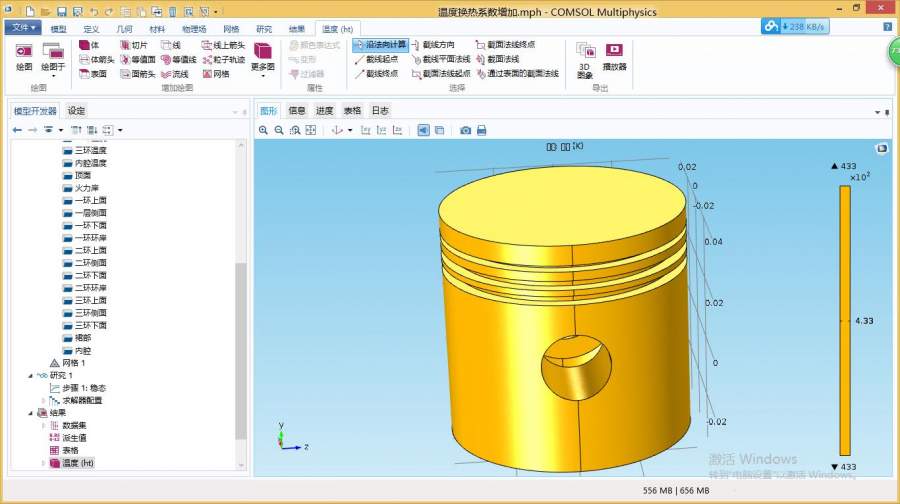
Task: Open the 播放器 animation player
Action: [614, 57]
